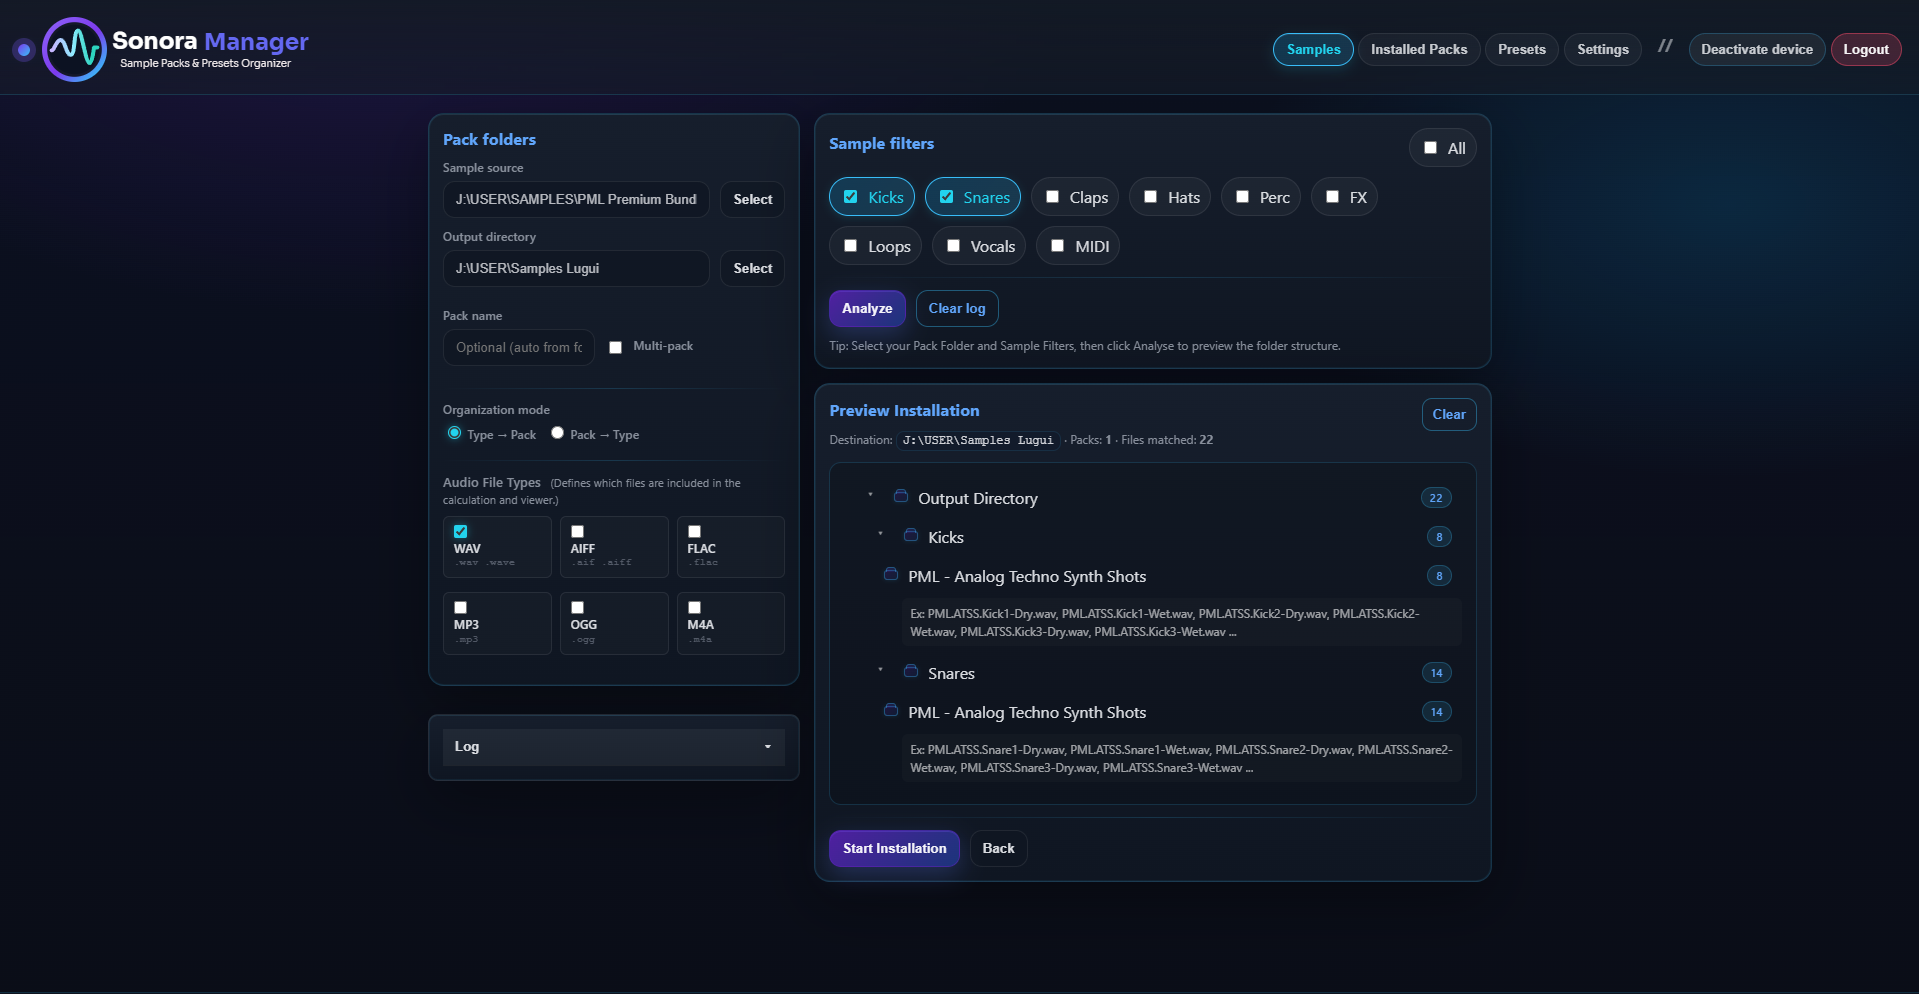Open the Samples tab
The image size is (1919, 994).
(1313, 49)
